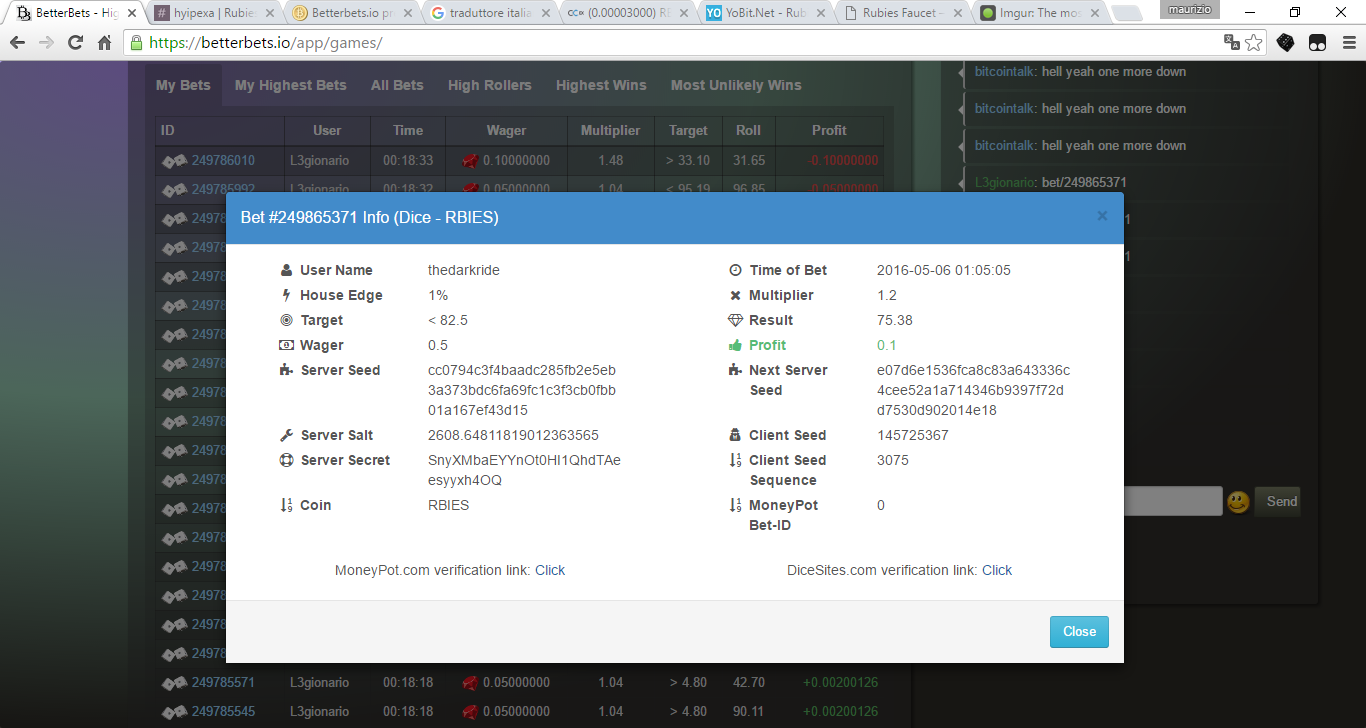Click the MoneyPot Bet-ID sort icon
Viewport: 1366px width, 728px height.
(x=736, y=505)
